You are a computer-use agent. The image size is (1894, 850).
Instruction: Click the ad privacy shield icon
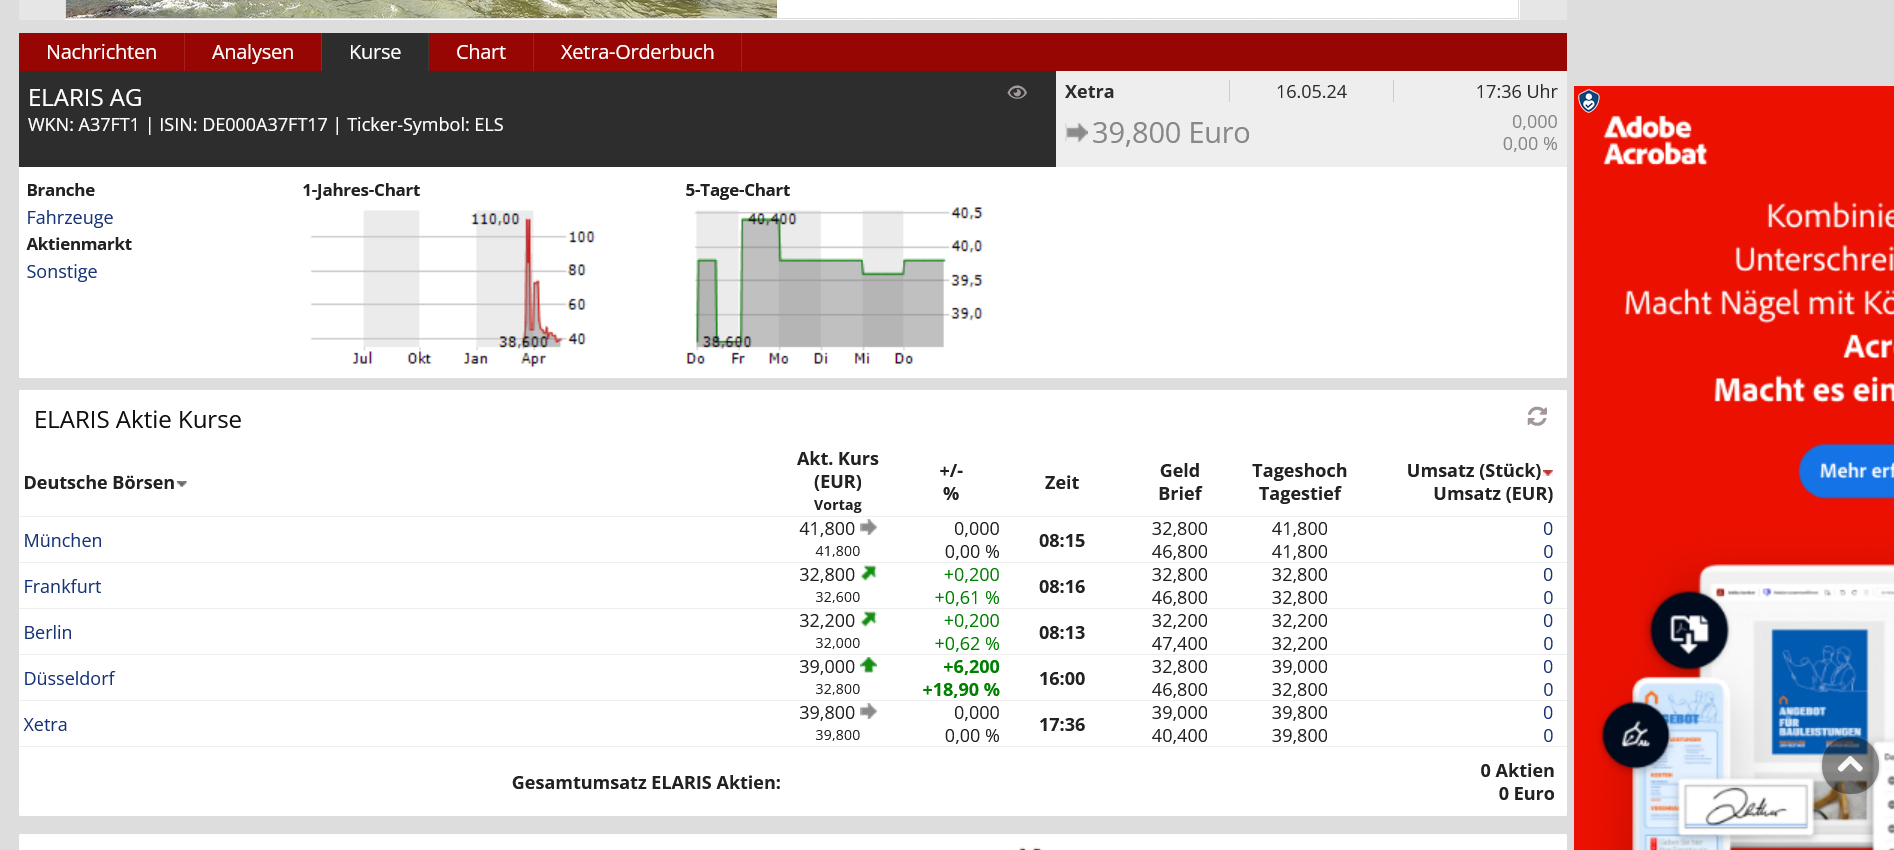pyautogui.click(x=1589, y=101)
